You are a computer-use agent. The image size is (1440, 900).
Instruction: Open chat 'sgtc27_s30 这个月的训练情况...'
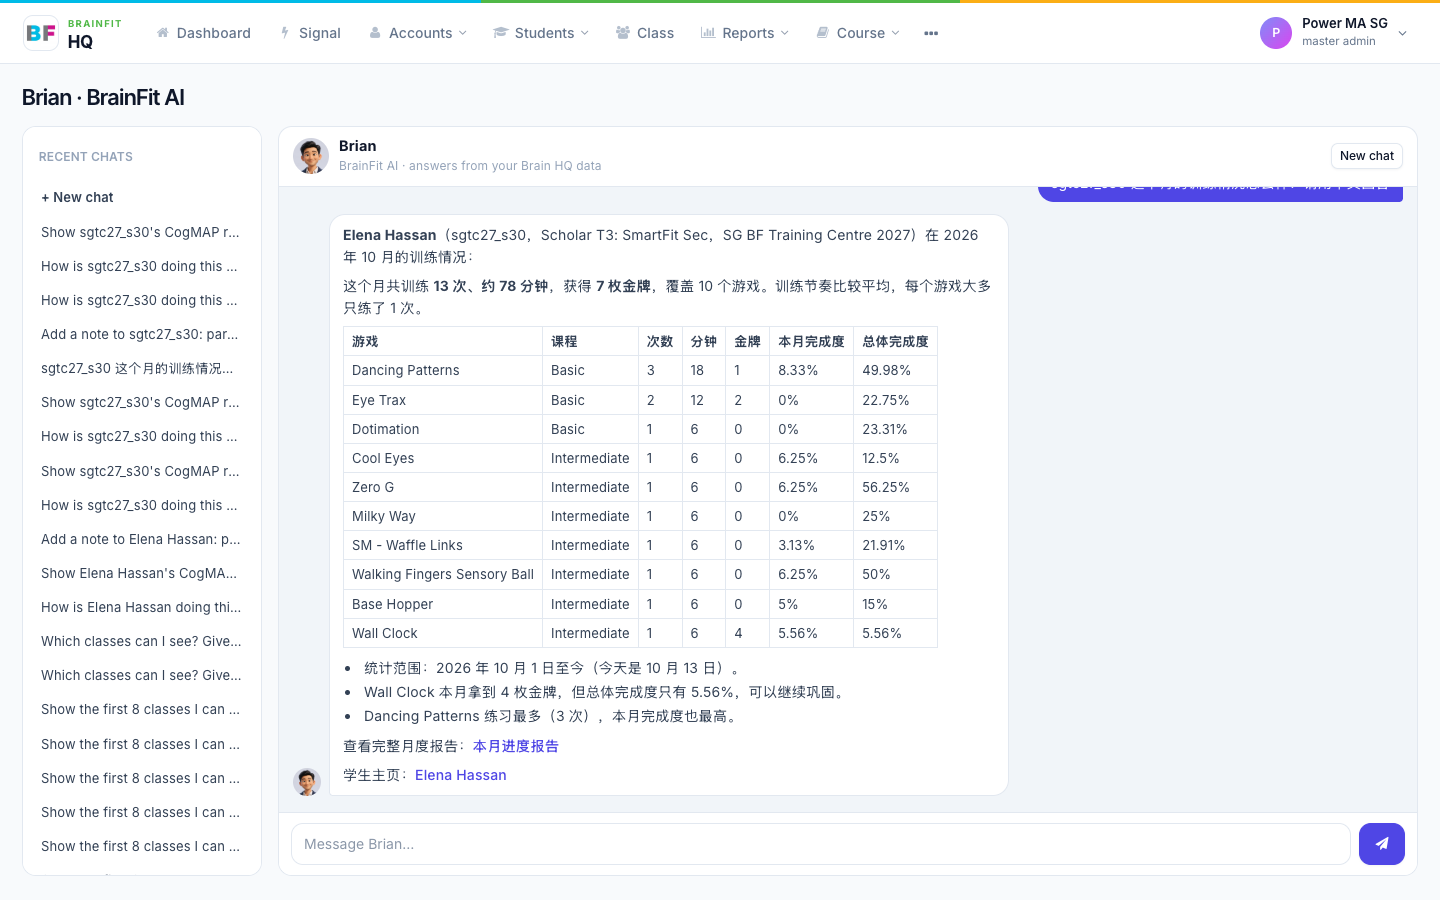click(141, 368)
